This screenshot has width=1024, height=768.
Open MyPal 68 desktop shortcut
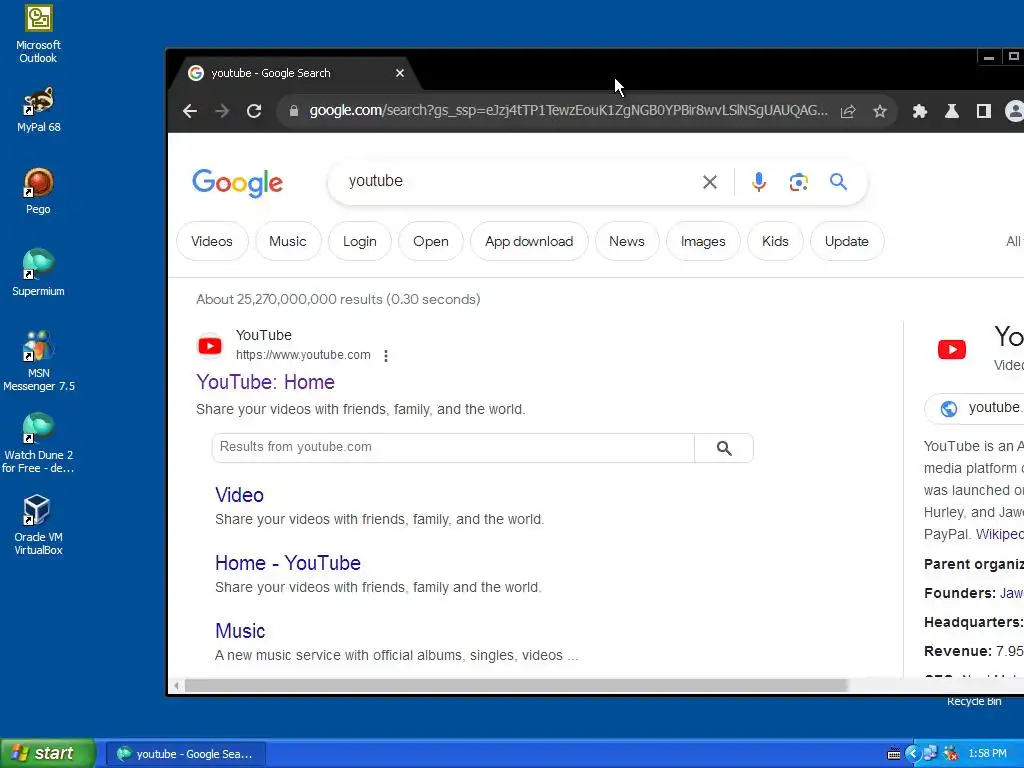tap(38, 109)
